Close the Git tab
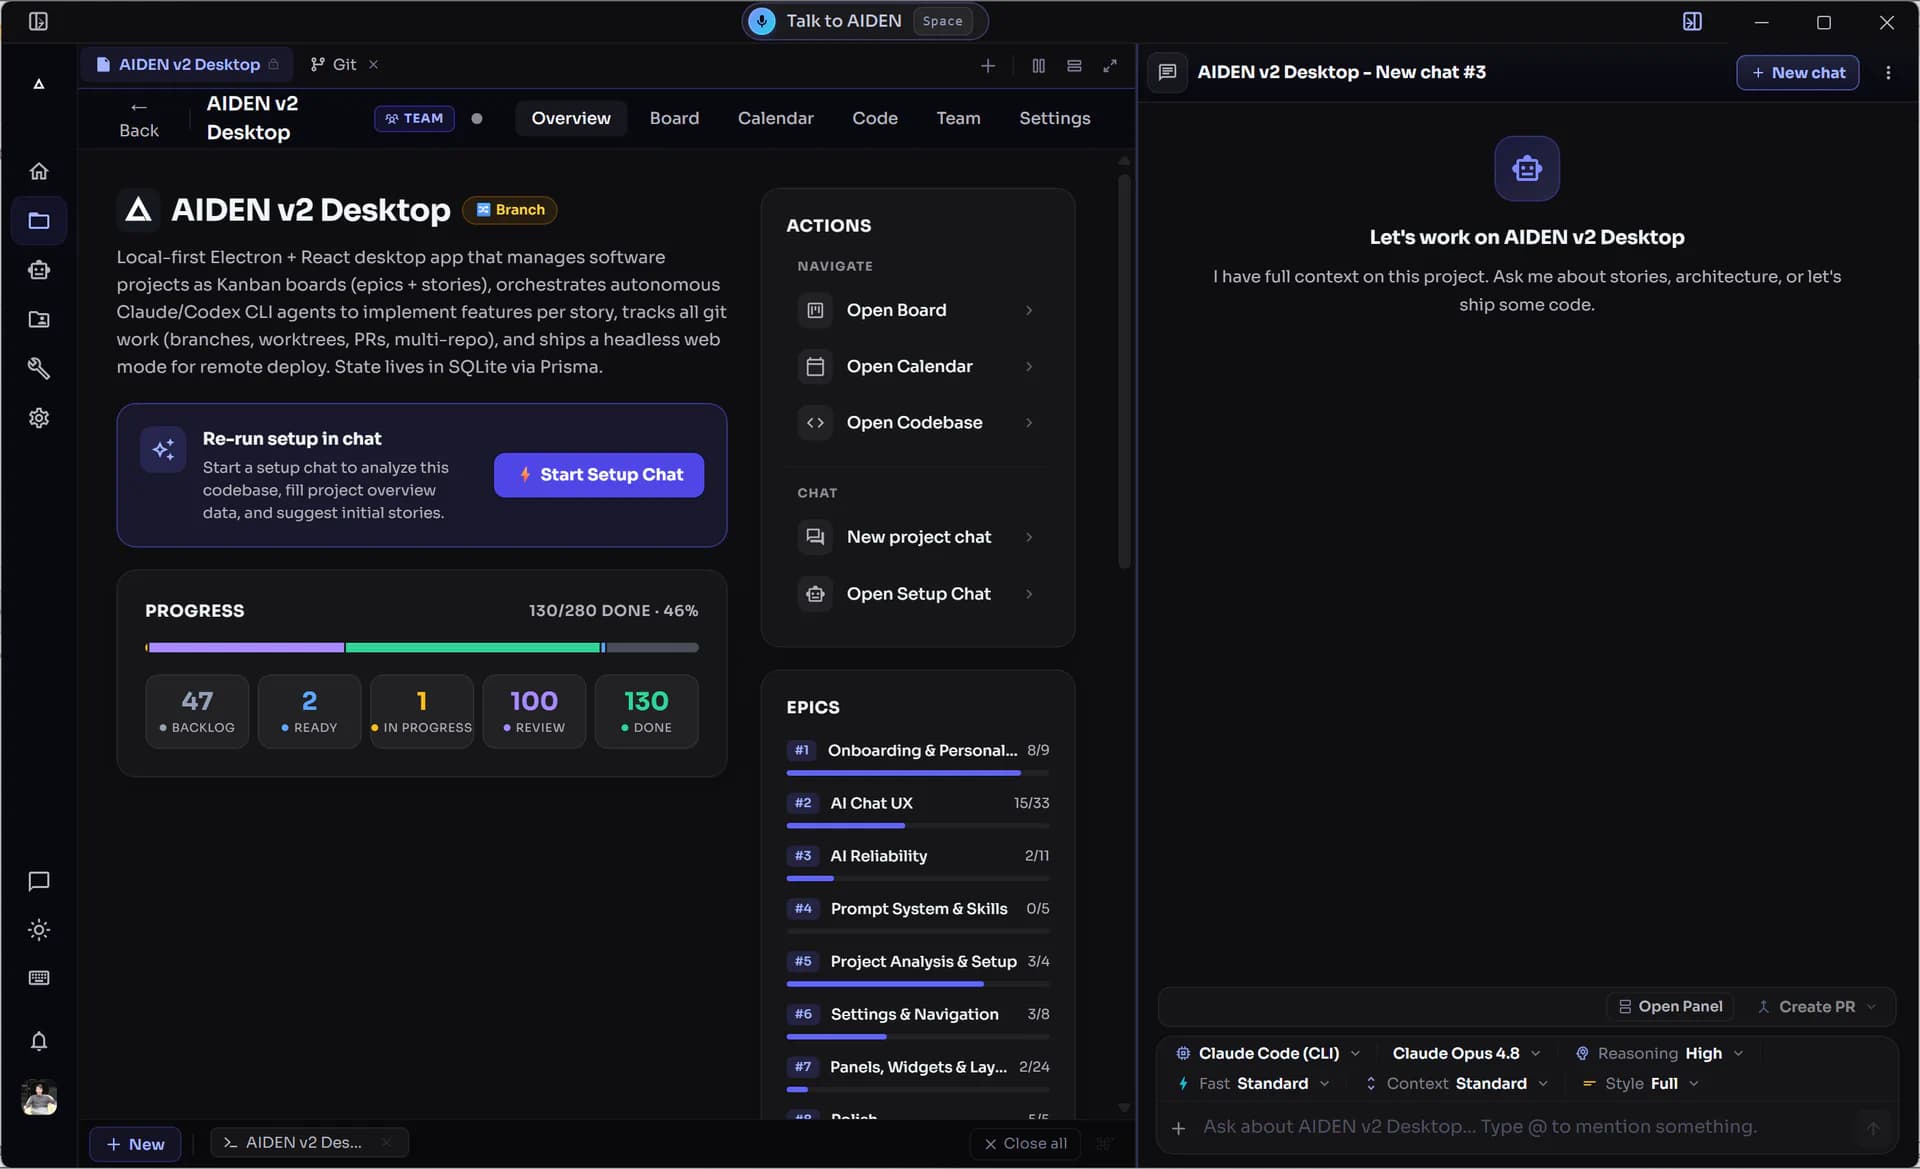 point(373,64)
